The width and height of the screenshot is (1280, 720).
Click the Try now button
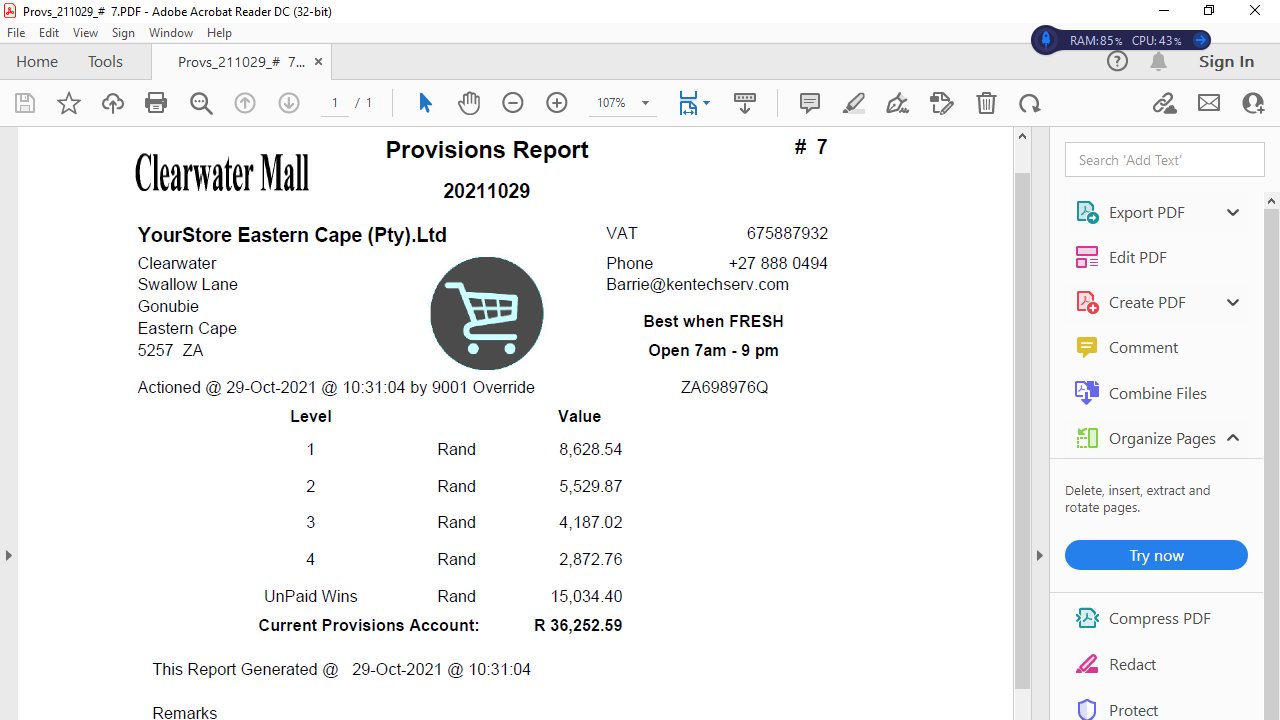(1156, 556)
